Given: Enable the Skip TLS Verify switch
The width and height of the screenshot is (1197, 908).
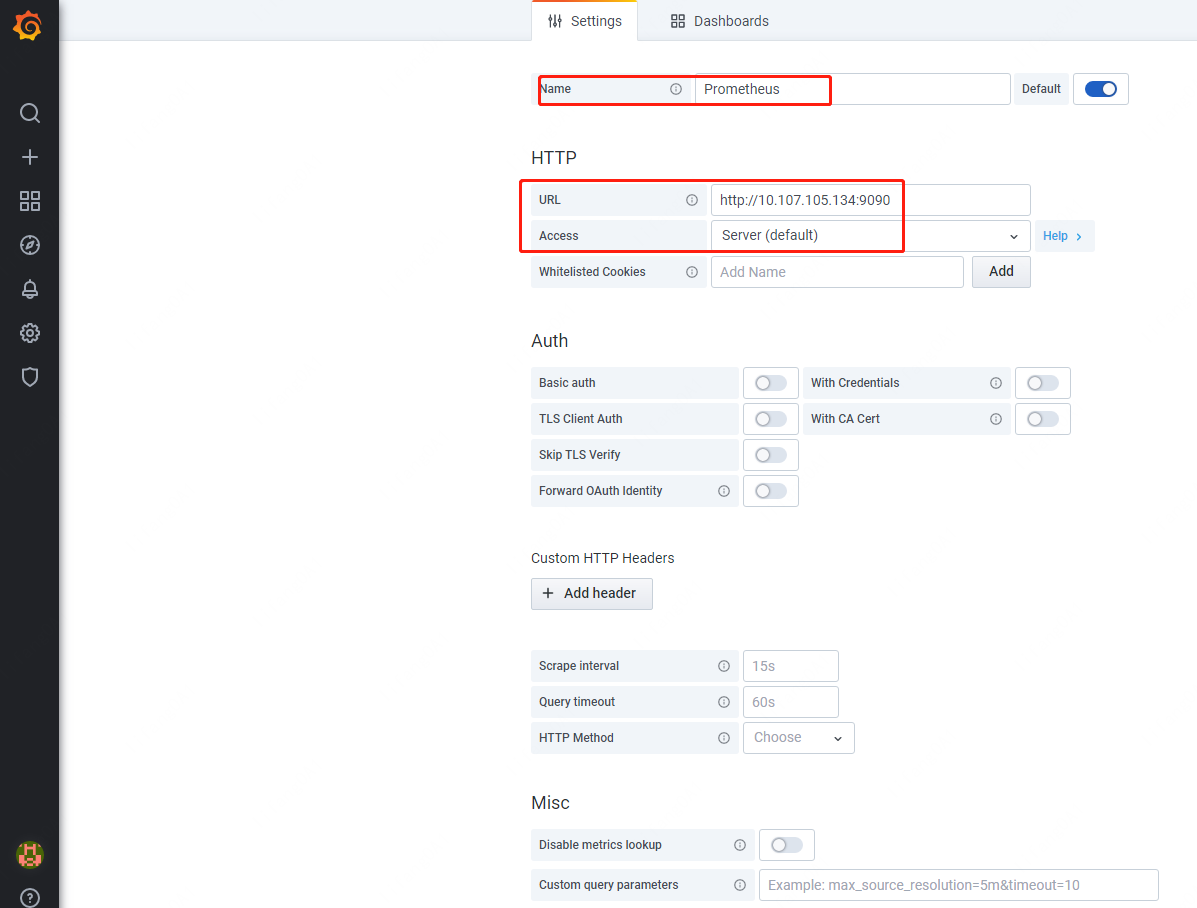Looking at the screenshot, I should pos(770,455).
